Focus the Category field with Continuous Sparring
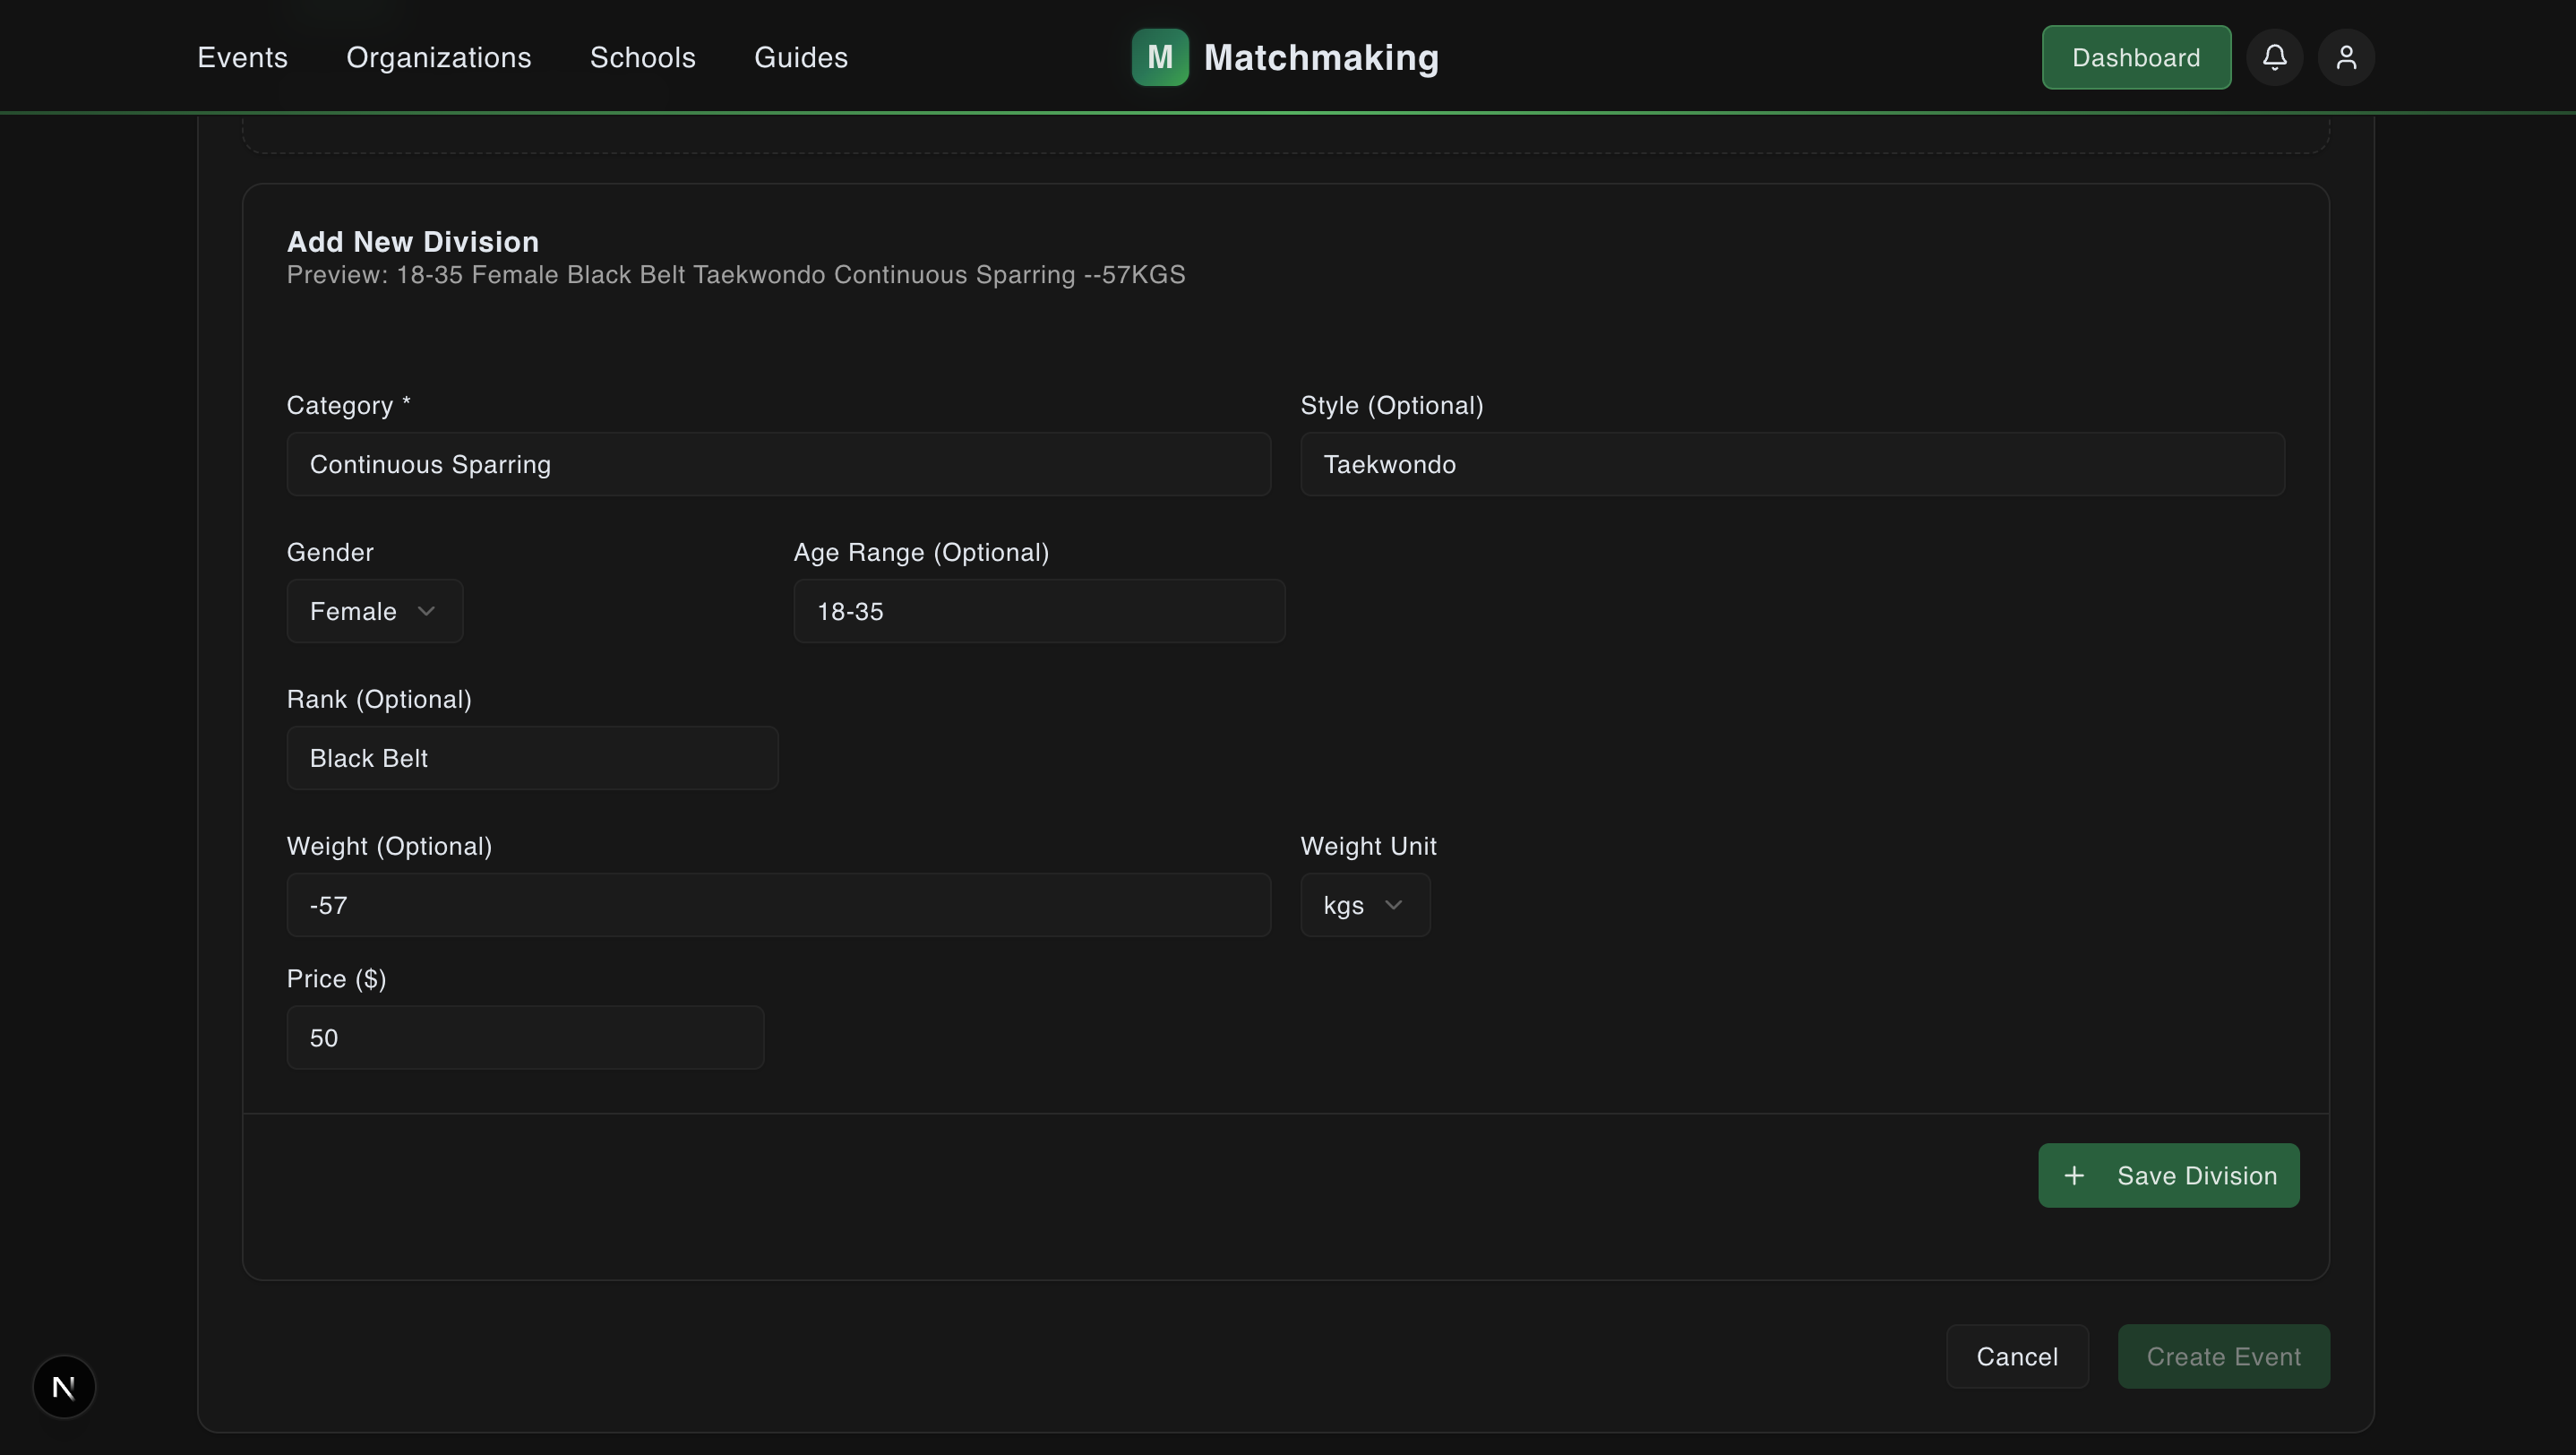 778,464
